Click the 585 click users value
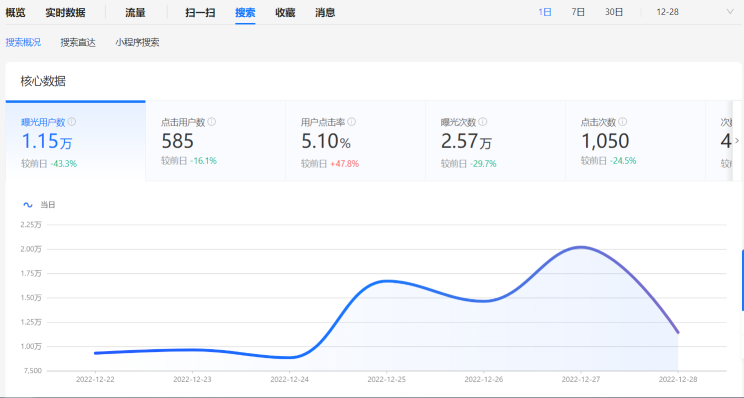 click(x=177, y=141)
